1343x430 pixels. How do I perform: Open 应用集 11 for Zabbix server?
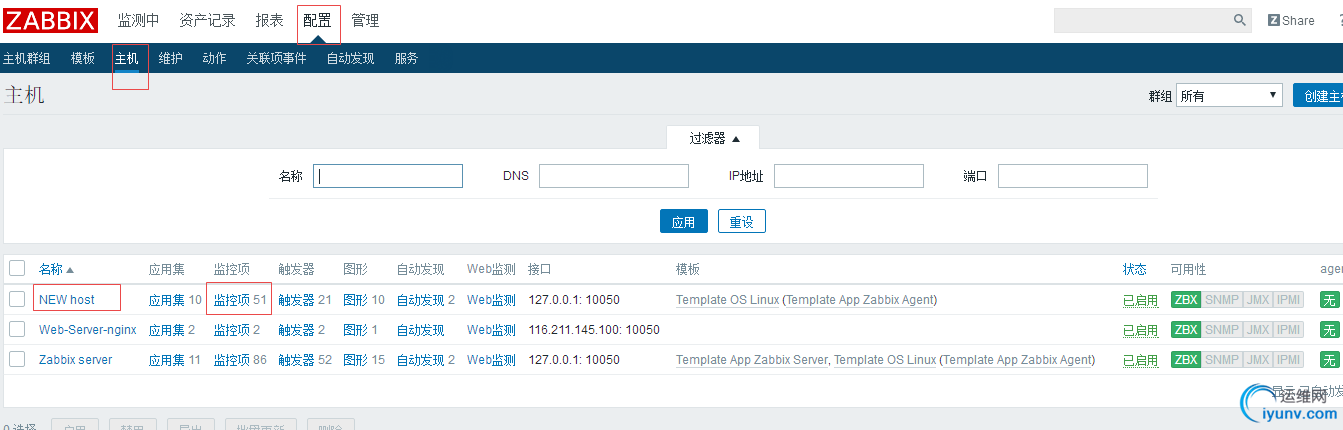167,359
